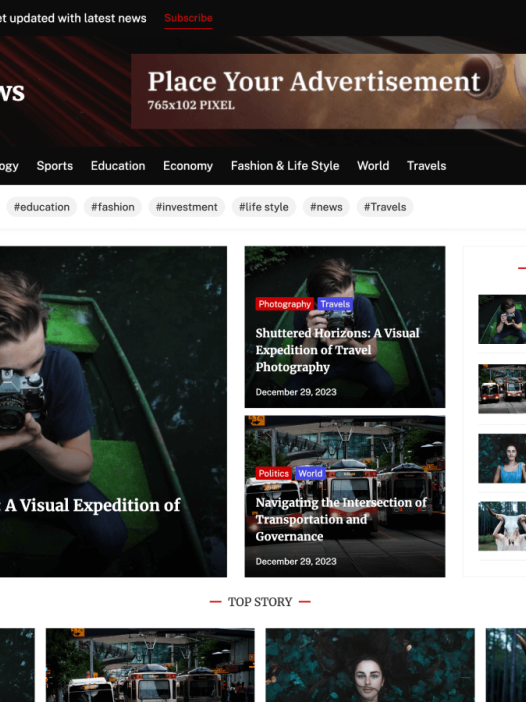
Task: Click December 29, 2023 under Shuttered Horizons
Action: [x=296, y=392]
